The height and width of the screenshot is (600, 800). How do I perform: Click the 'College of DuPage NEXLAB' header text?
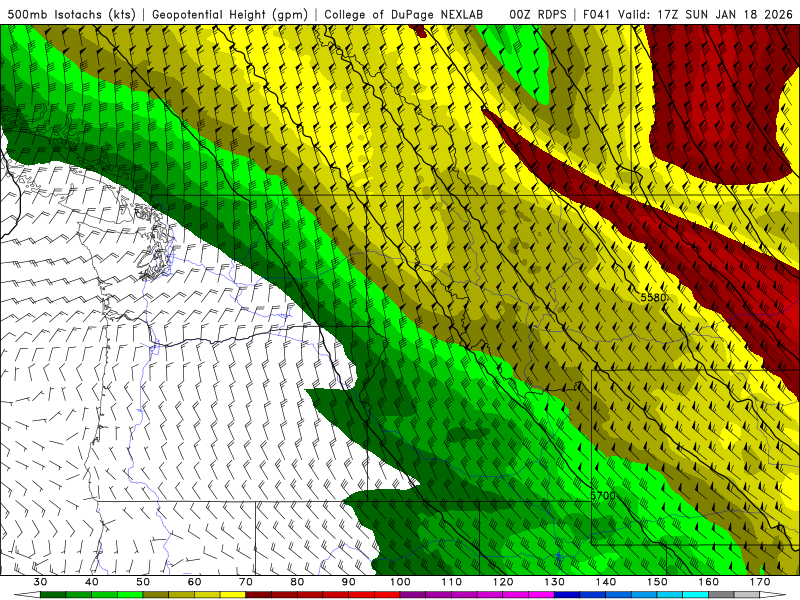pyautogui.click(x=404, y=14)
